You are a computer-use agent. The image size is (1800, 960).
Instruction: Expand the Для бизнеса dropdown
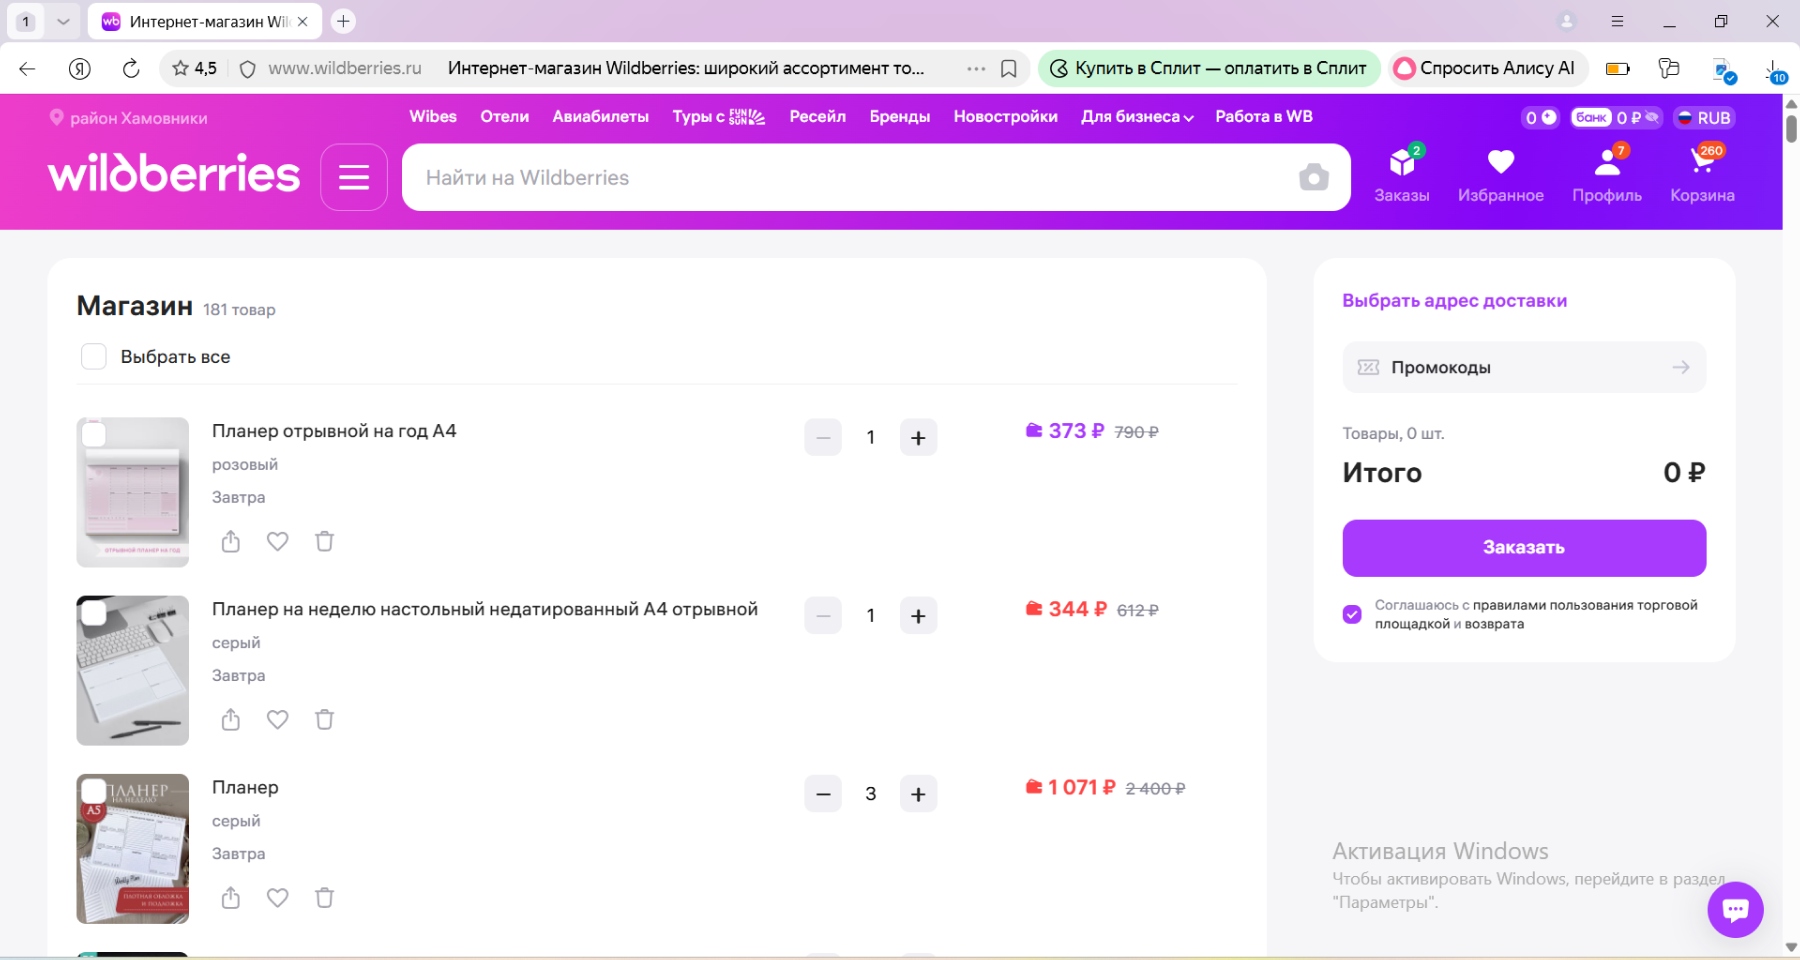click(x=1137, y=117)
